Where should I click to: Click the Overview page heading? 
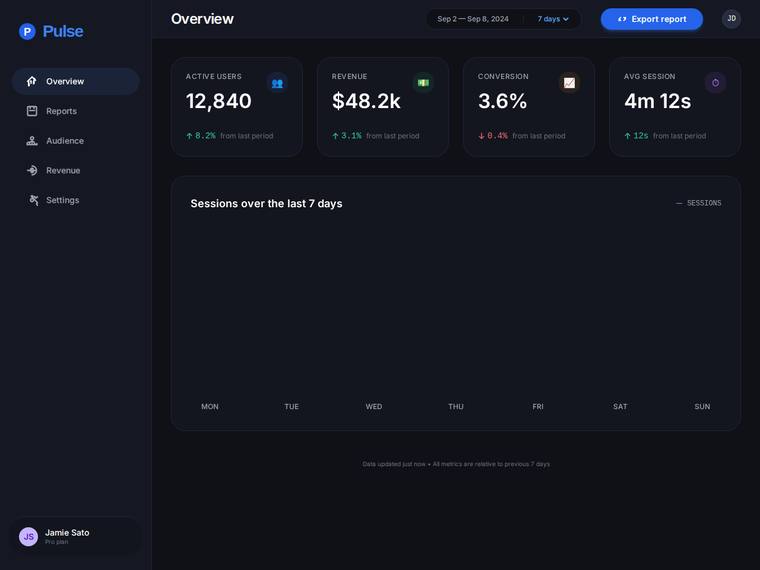coord(202,19)
